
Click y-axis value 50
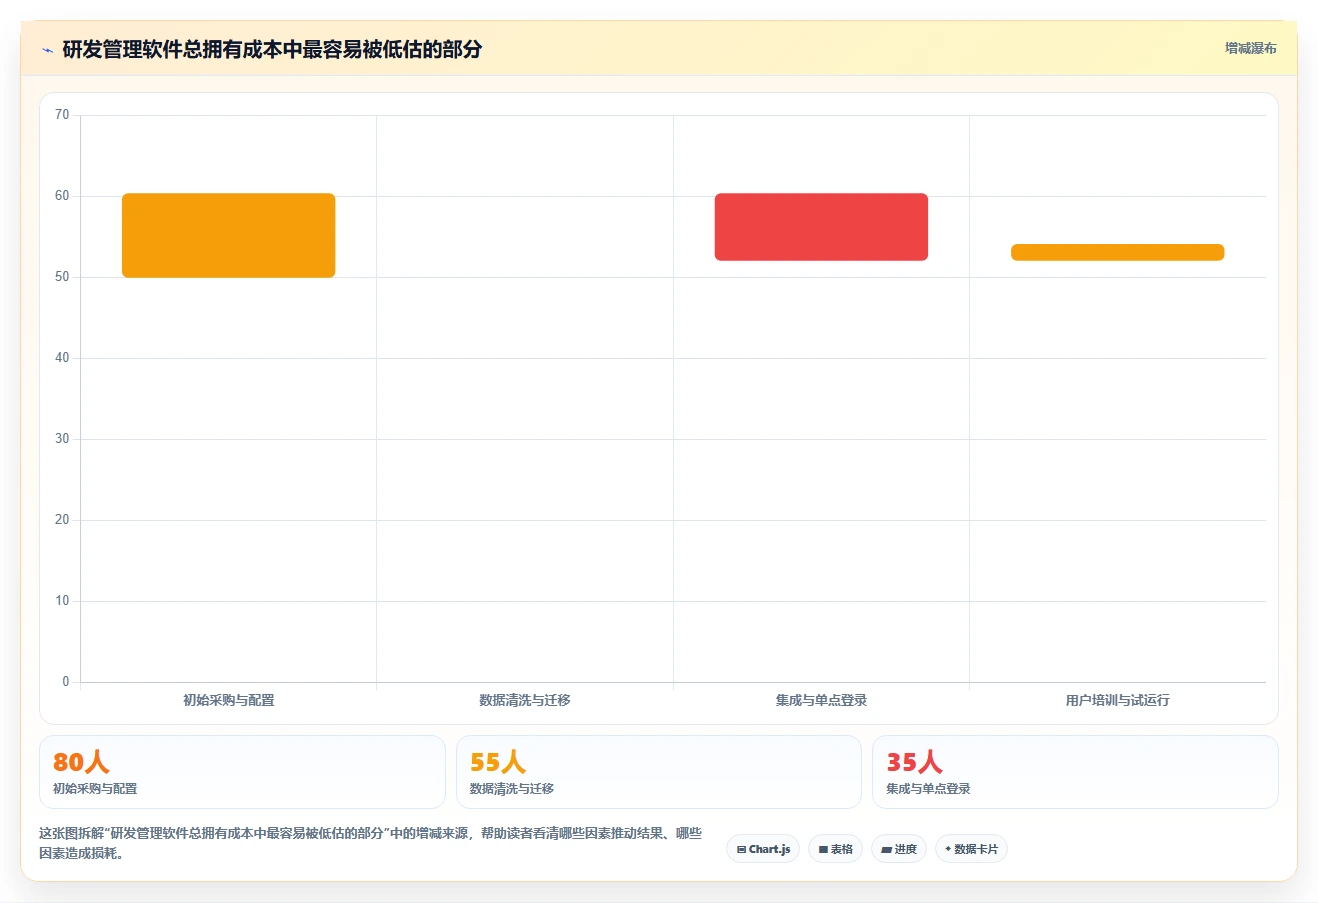[x=62, y=277]
